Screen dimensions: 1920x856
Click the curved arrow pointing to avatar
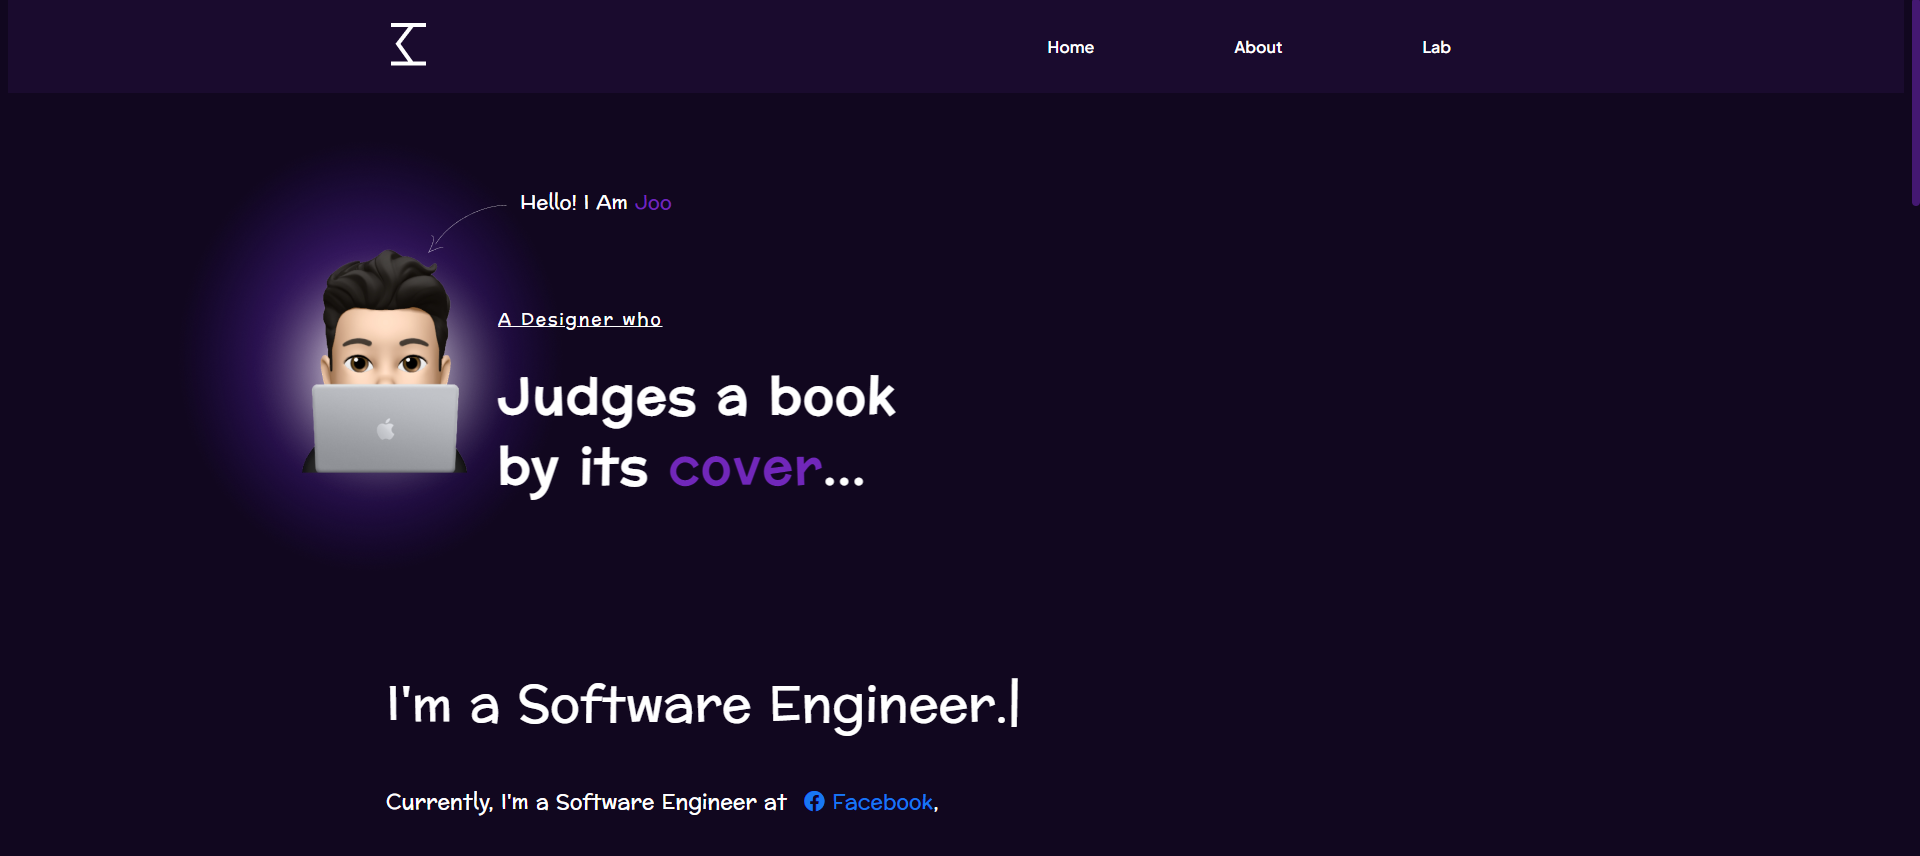click(466, 228)
